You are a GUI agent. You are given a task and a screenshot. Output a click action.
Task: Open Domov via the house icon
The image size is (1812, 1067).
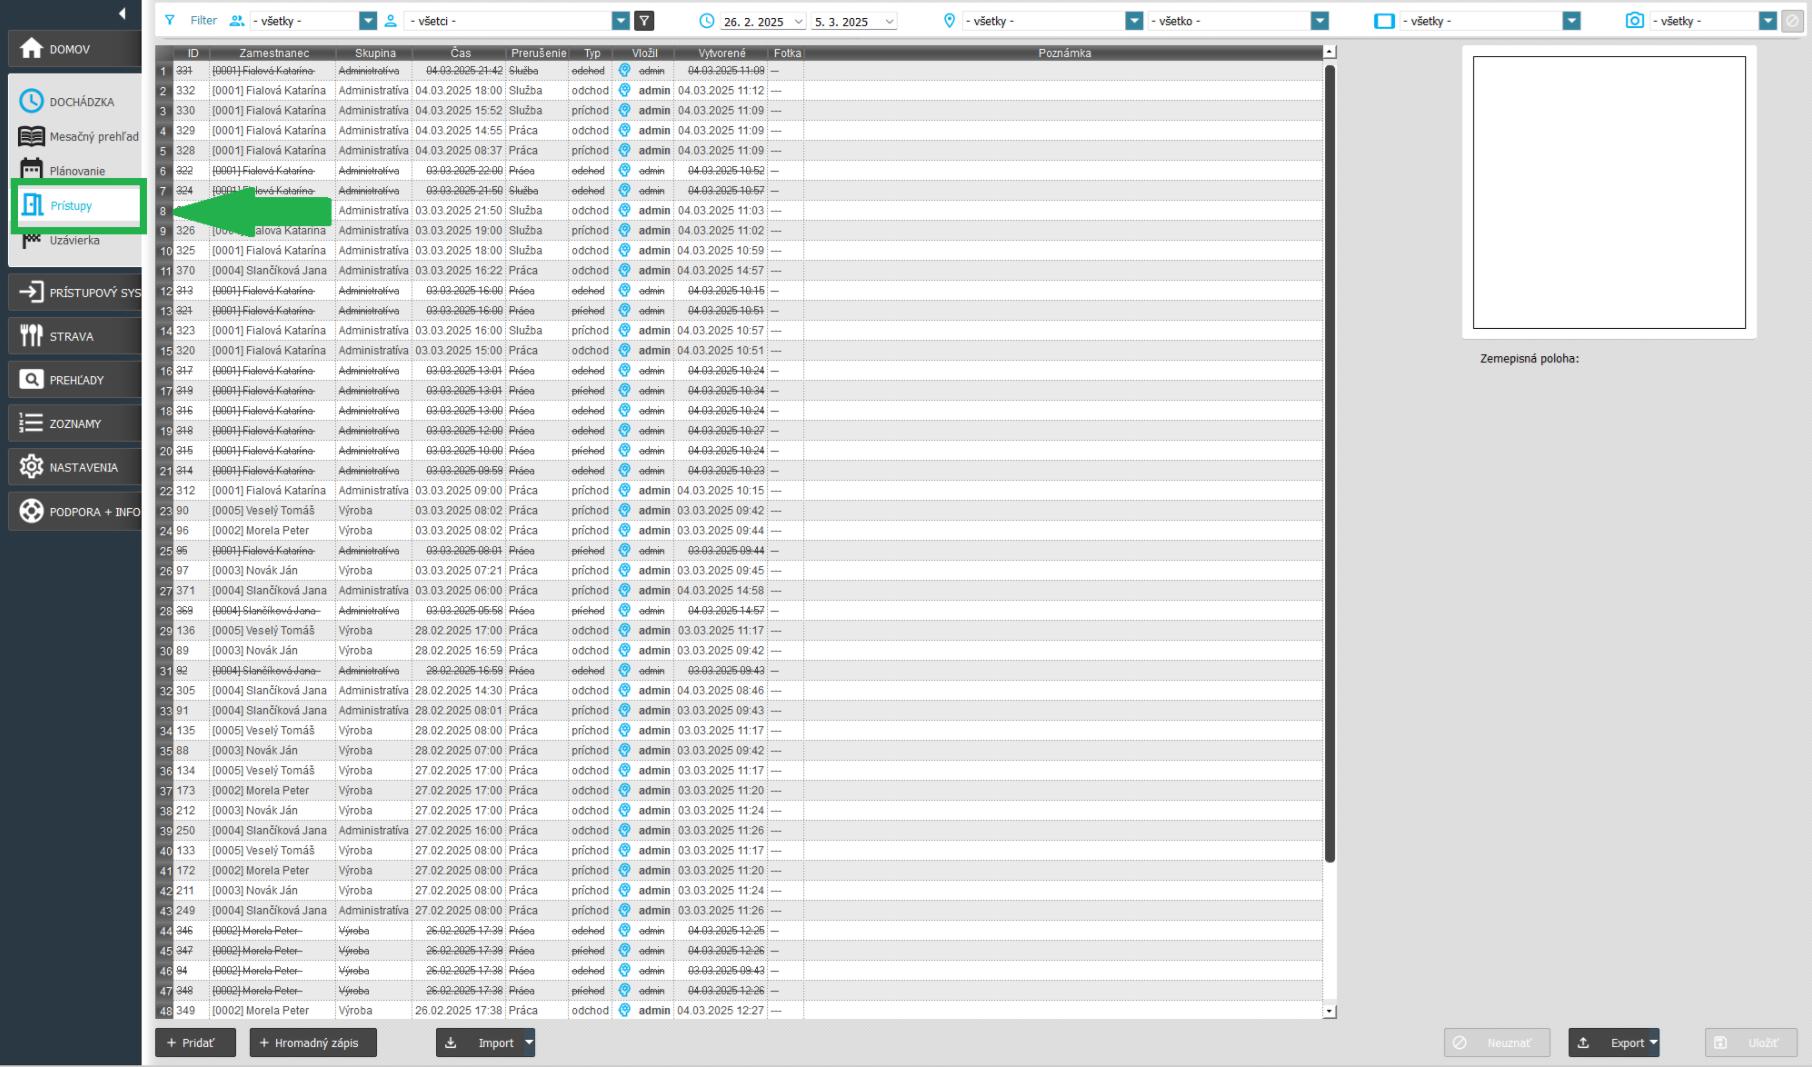click(31, 49)
